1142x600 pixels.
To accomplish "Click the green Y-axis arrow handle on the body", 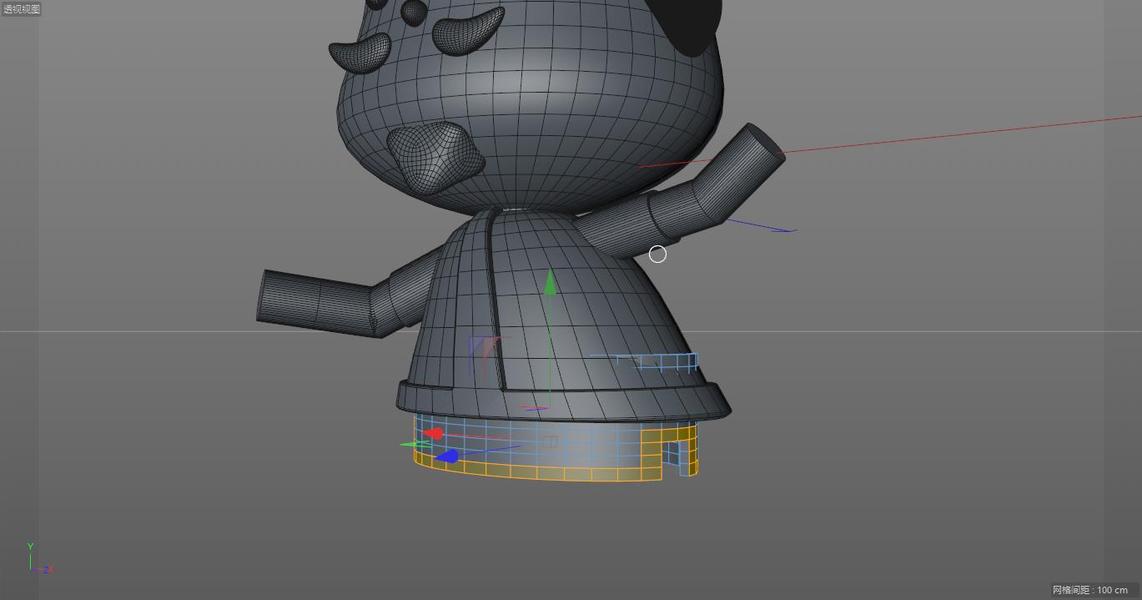I will (x=550, y=282).
